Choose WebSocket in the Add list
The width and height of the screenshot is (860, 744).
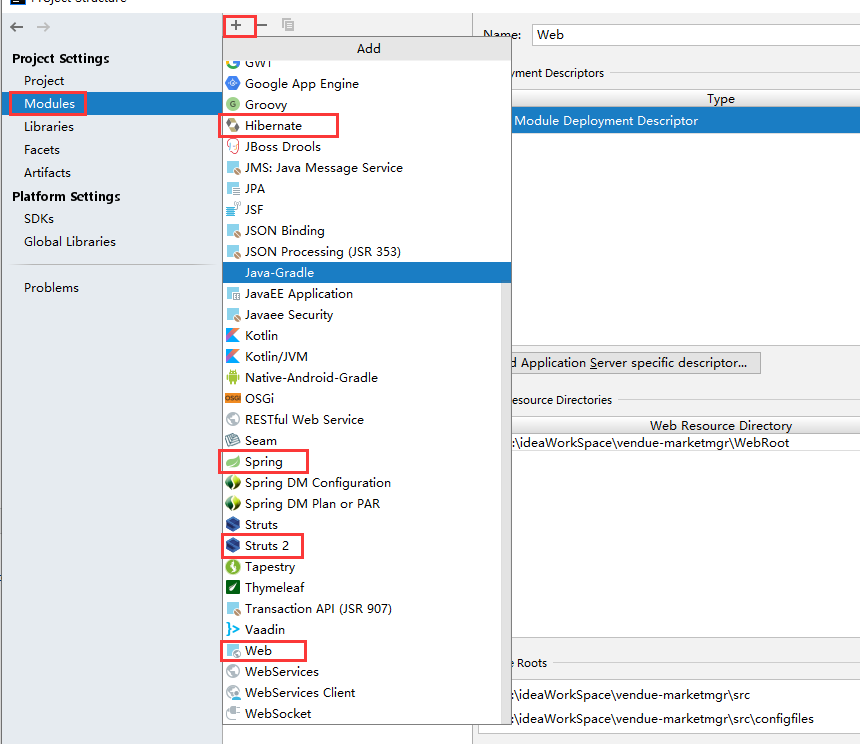(x=362, y=713)
